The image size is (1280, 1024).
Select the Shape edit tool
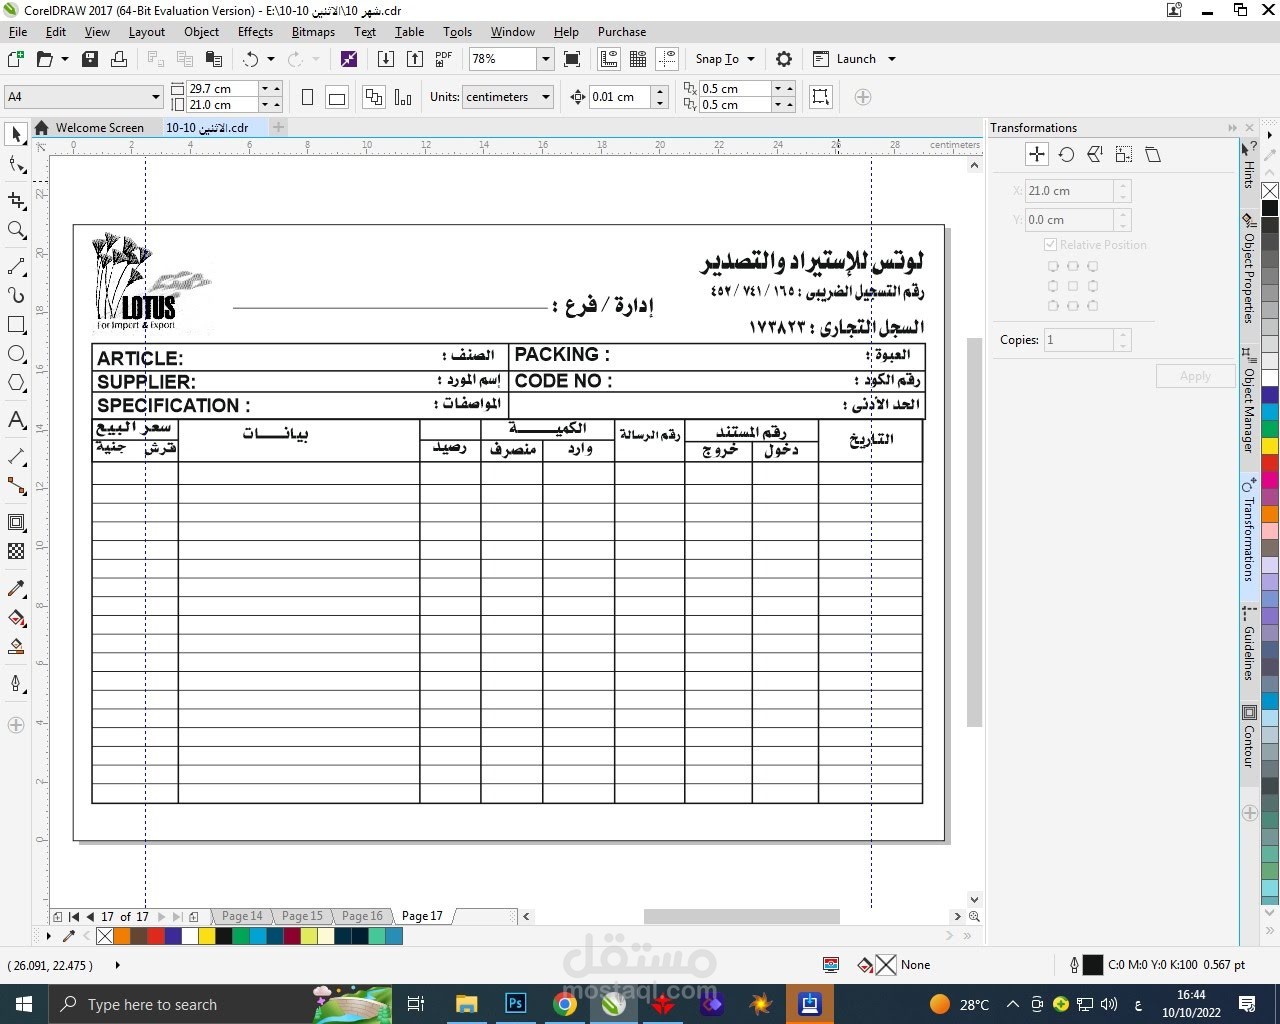point(16,165)
